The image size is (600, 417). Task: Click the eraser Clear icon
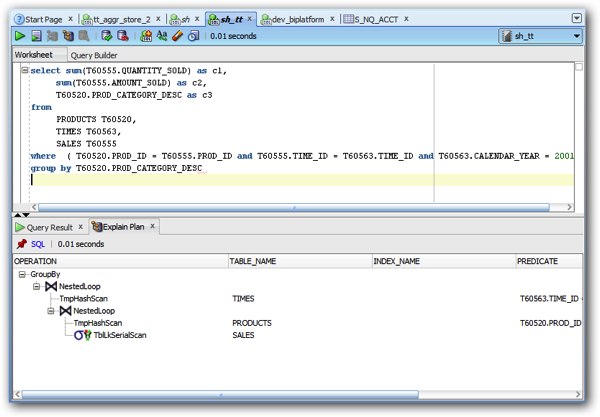(x=177, y=36)
